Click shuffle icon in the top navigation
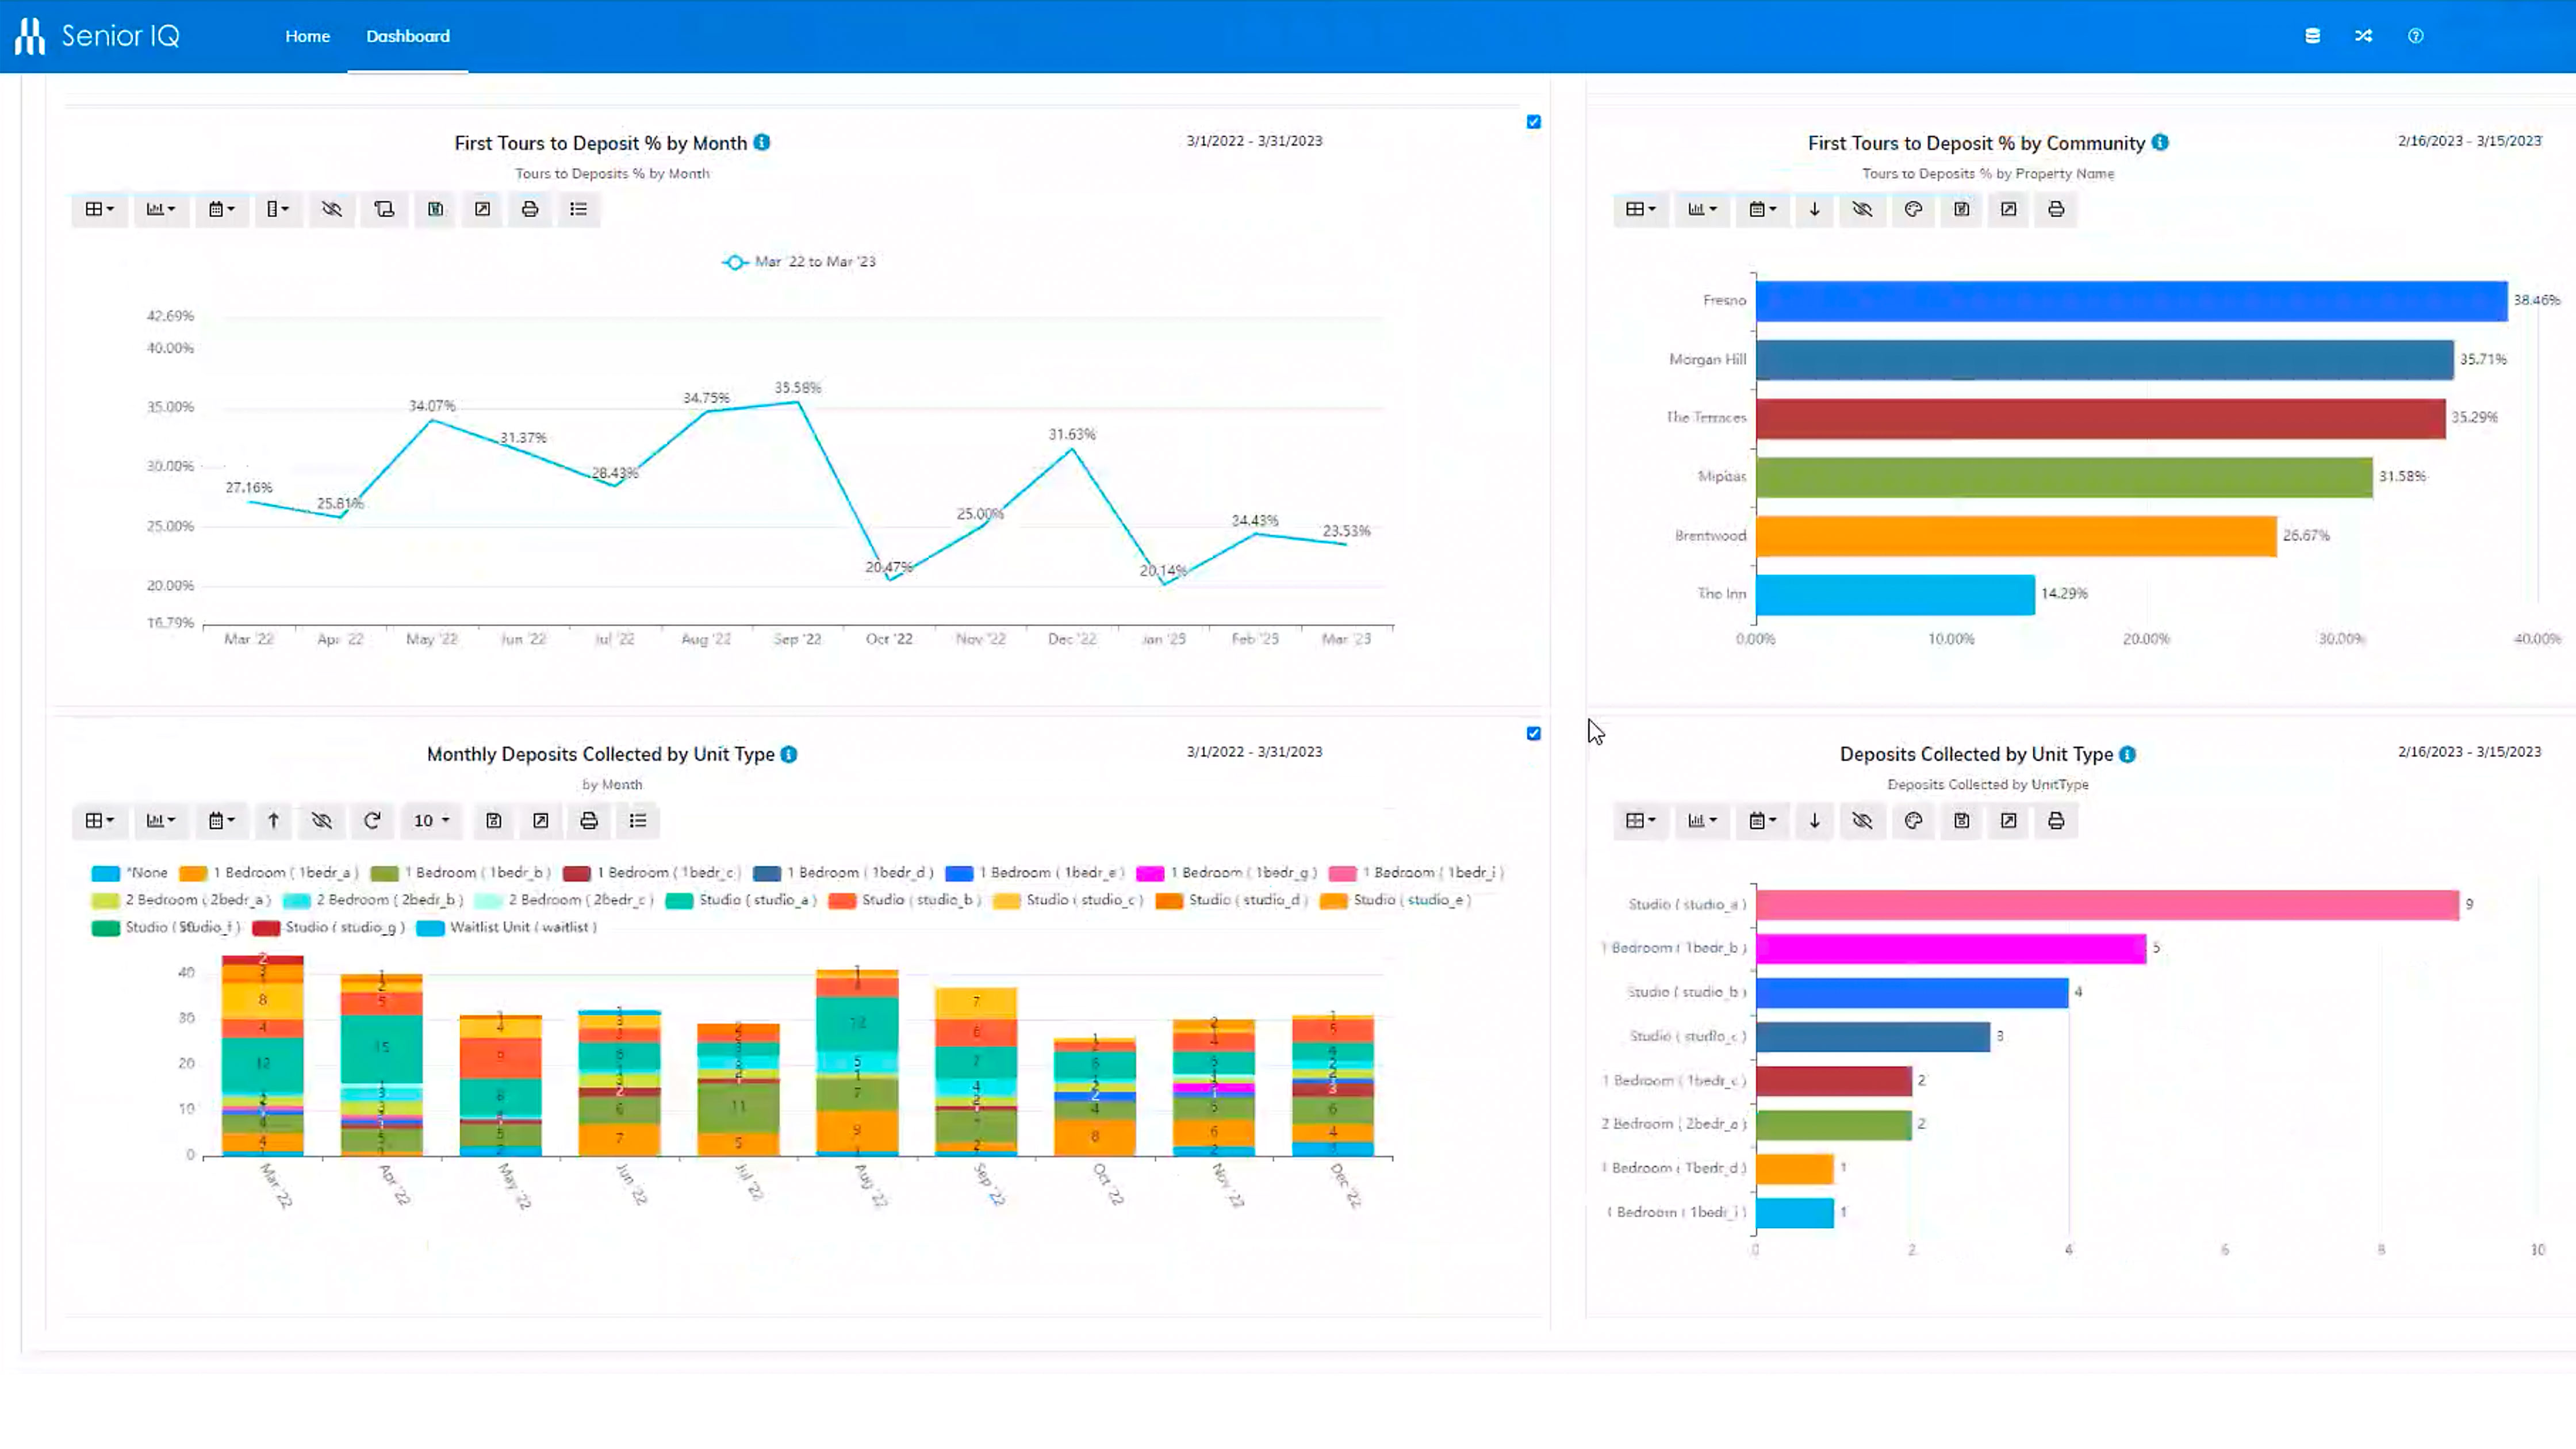The image size is (2576, 1449). [2363, 36]
